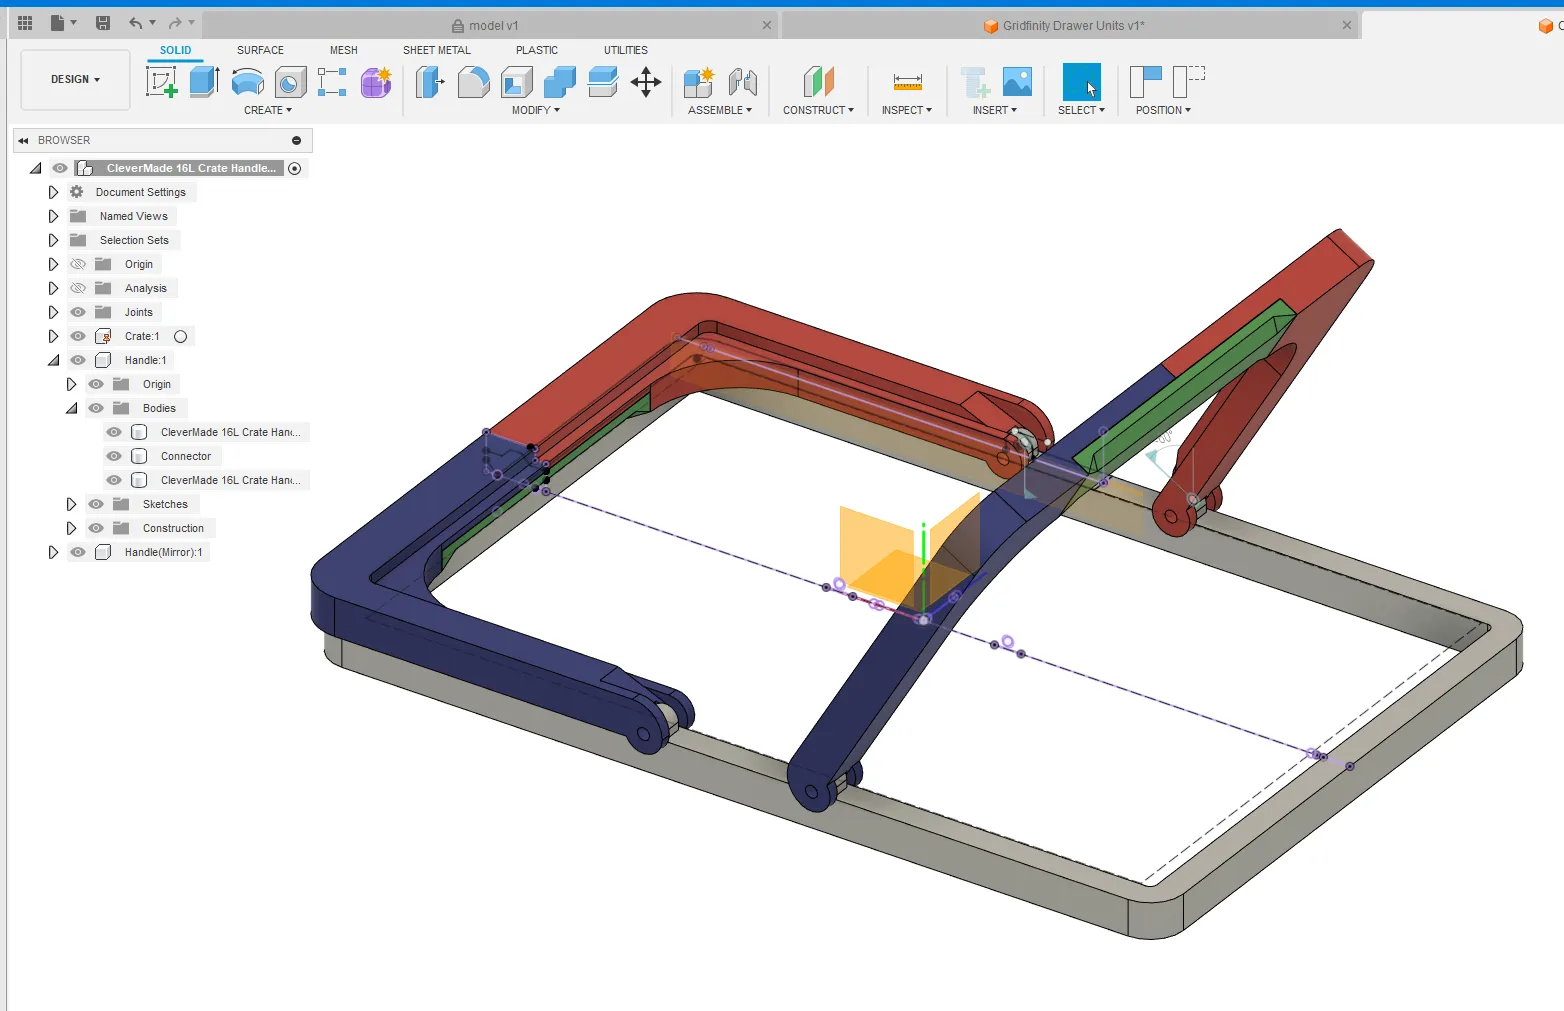
Task: Switch to the SURFACE tab
Action: [x=260, y=50]
